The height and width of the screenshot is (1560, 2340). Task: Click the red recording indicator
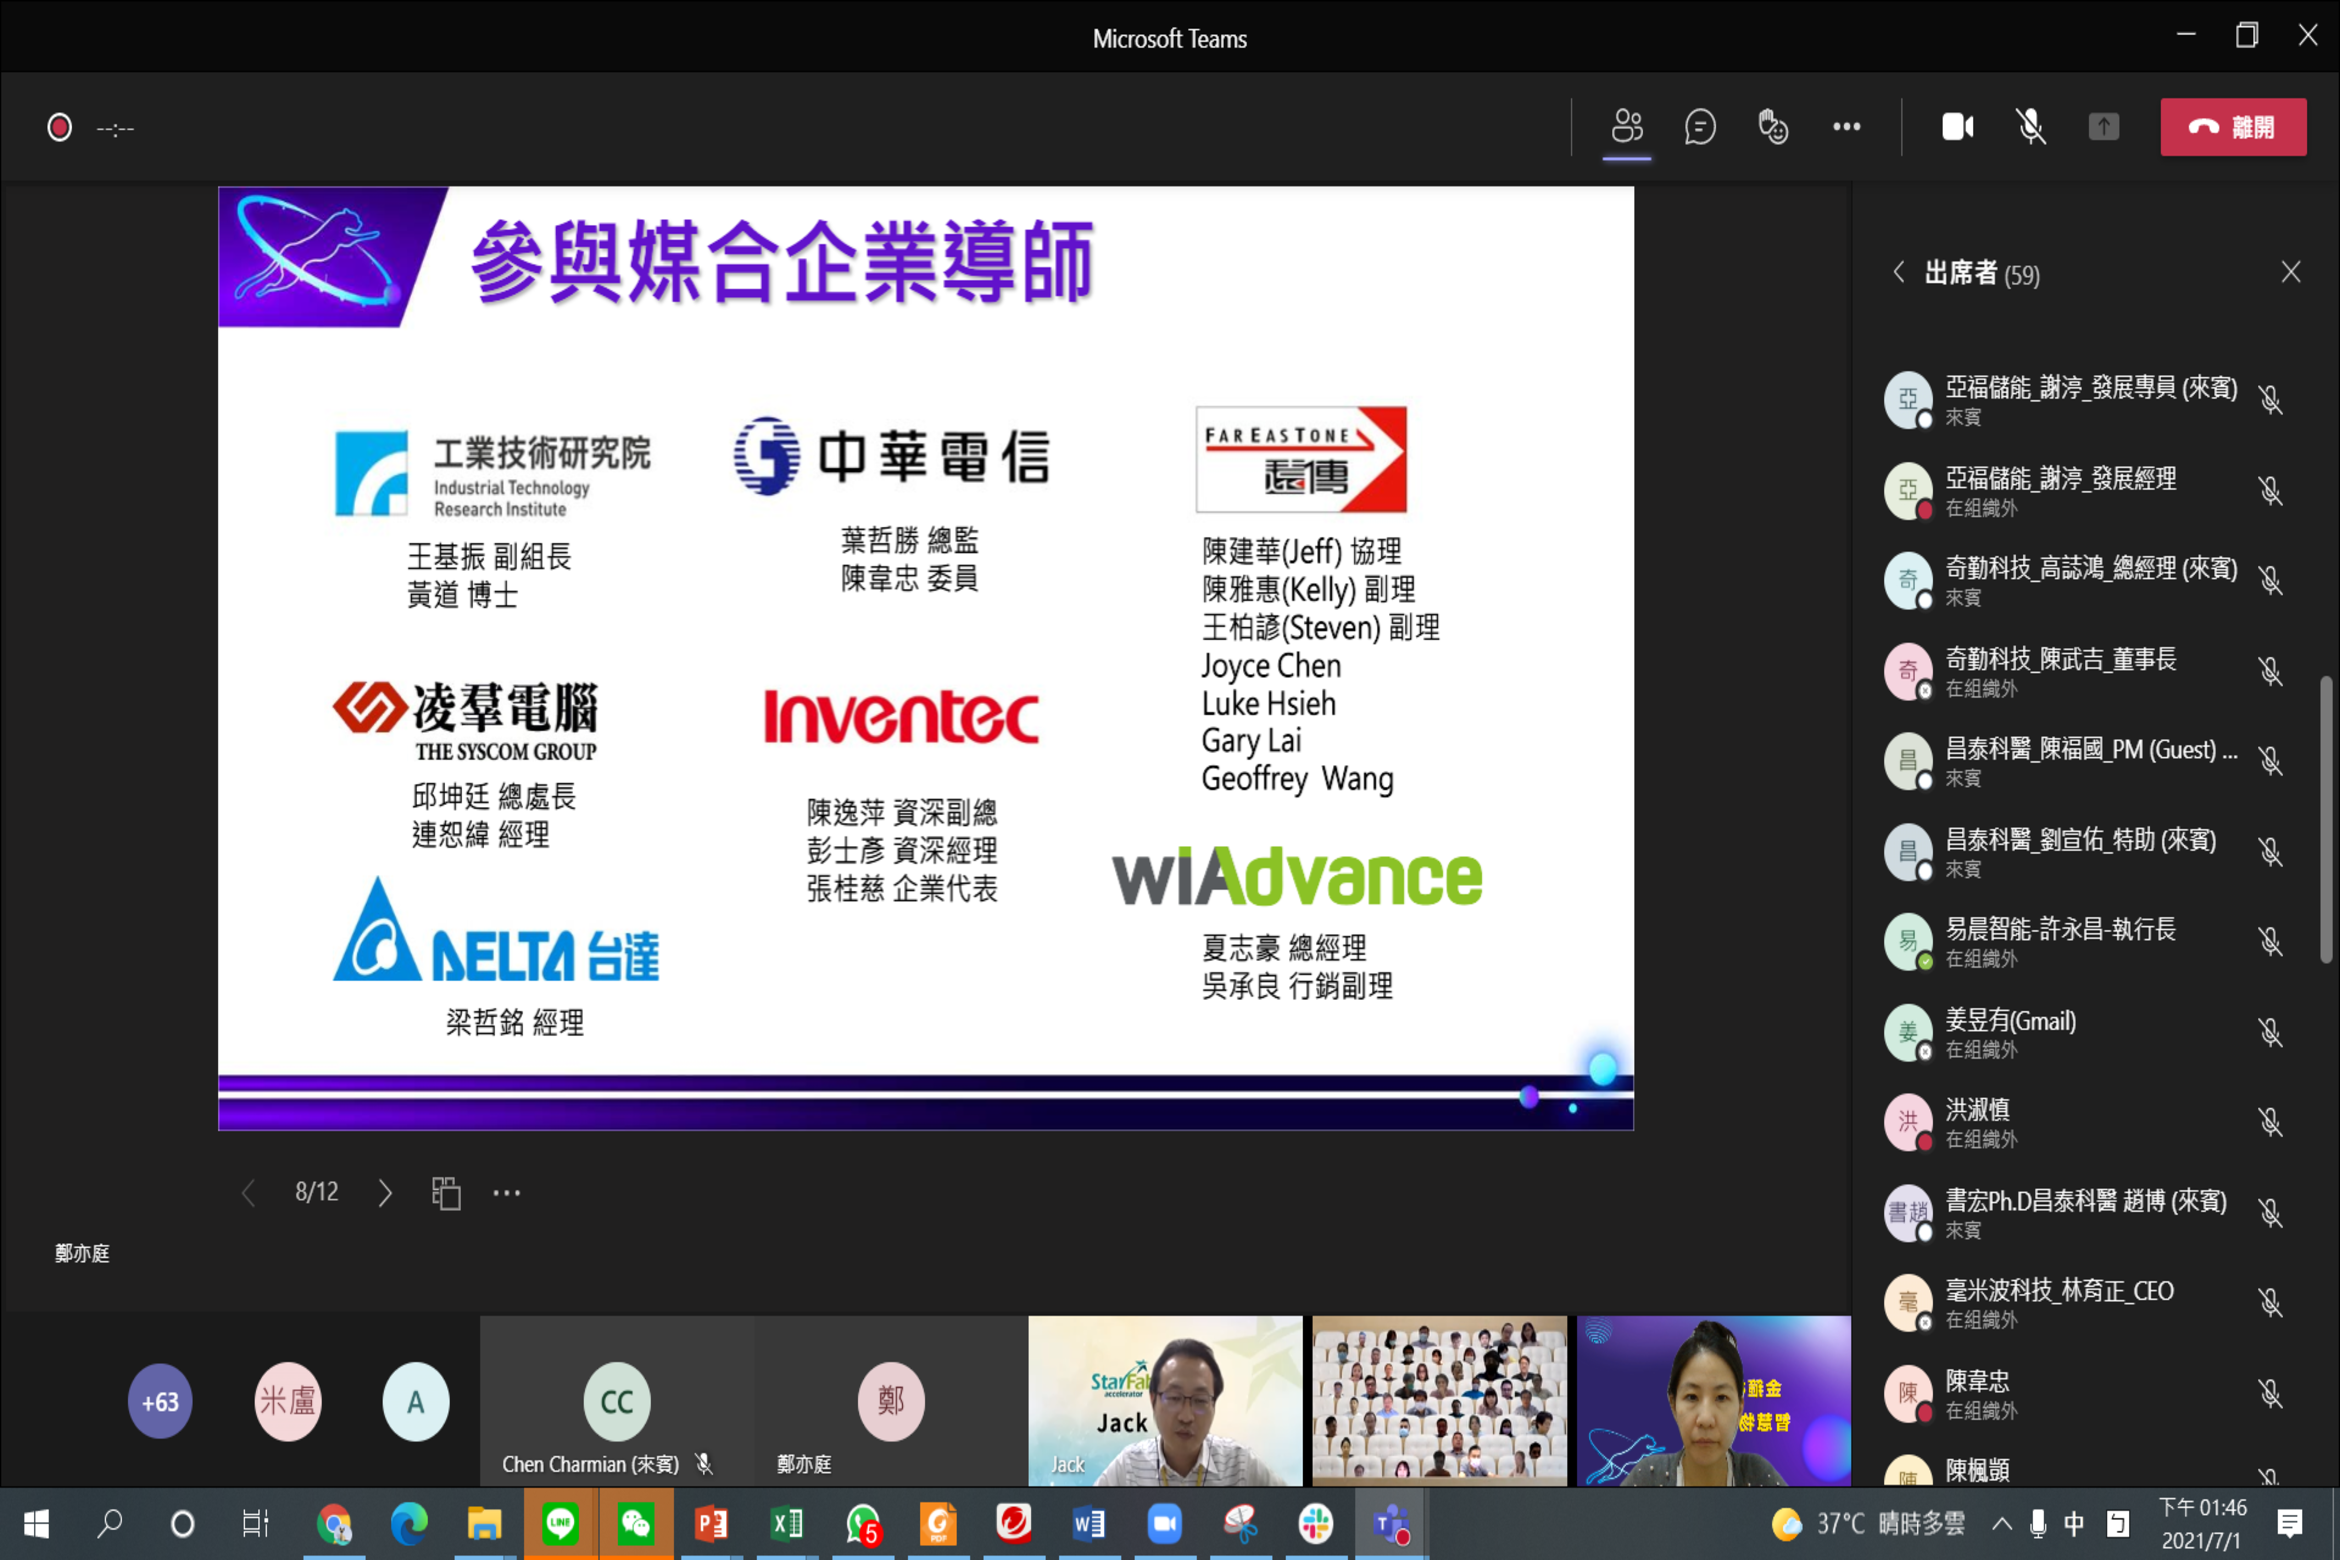pyautogui.click(x=59, y=128)
